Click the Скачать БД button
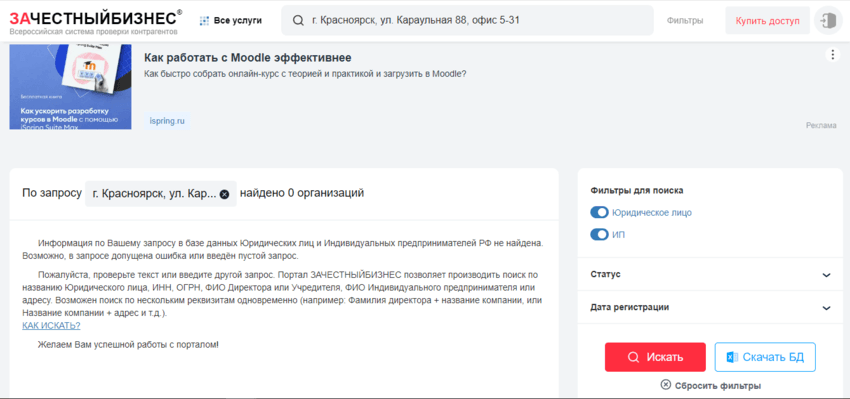Image resolution: width=850 pixels, height=399 pixels. tap(765, 357)
